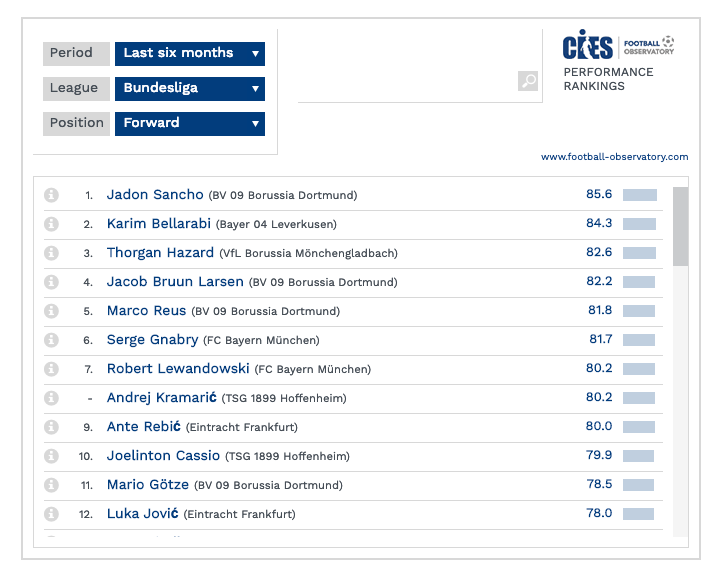Click club text (Bayer 04 Leverkusen)
This screenshot has width=715, height=573.
[276, 225]
